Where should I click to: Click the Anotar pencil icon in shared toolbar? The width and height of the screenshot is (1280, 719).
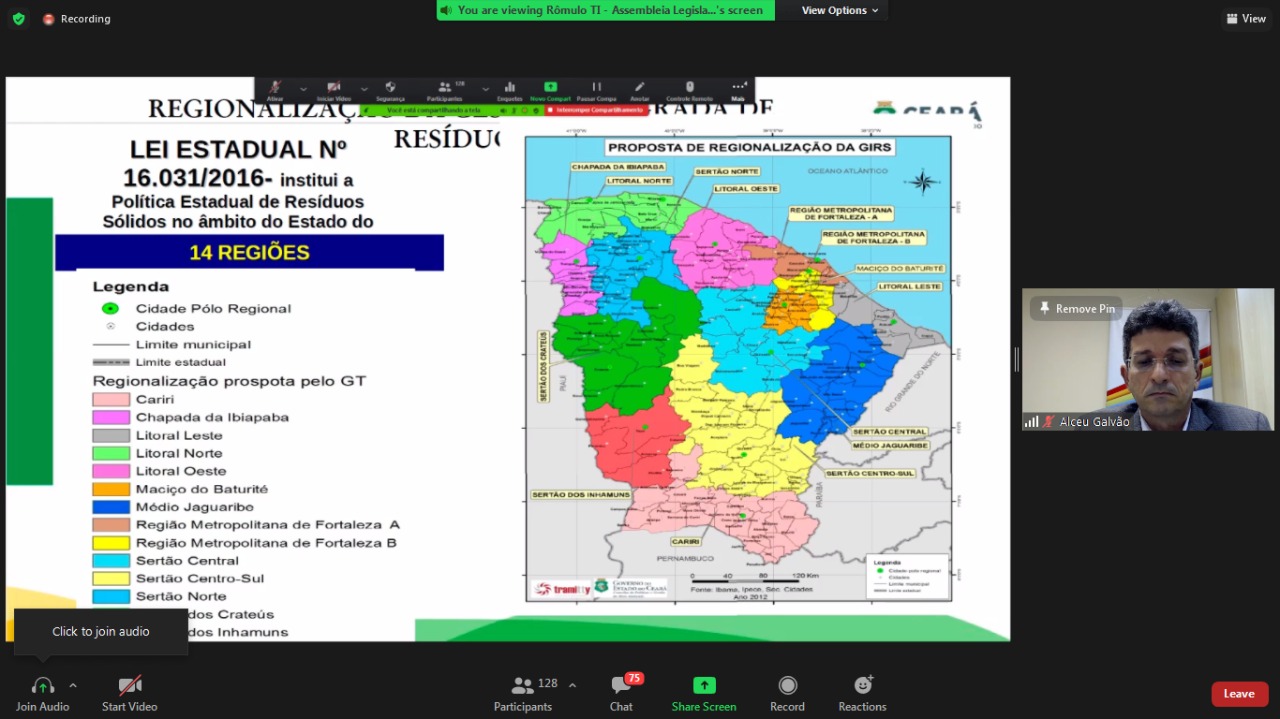point(639,89)
